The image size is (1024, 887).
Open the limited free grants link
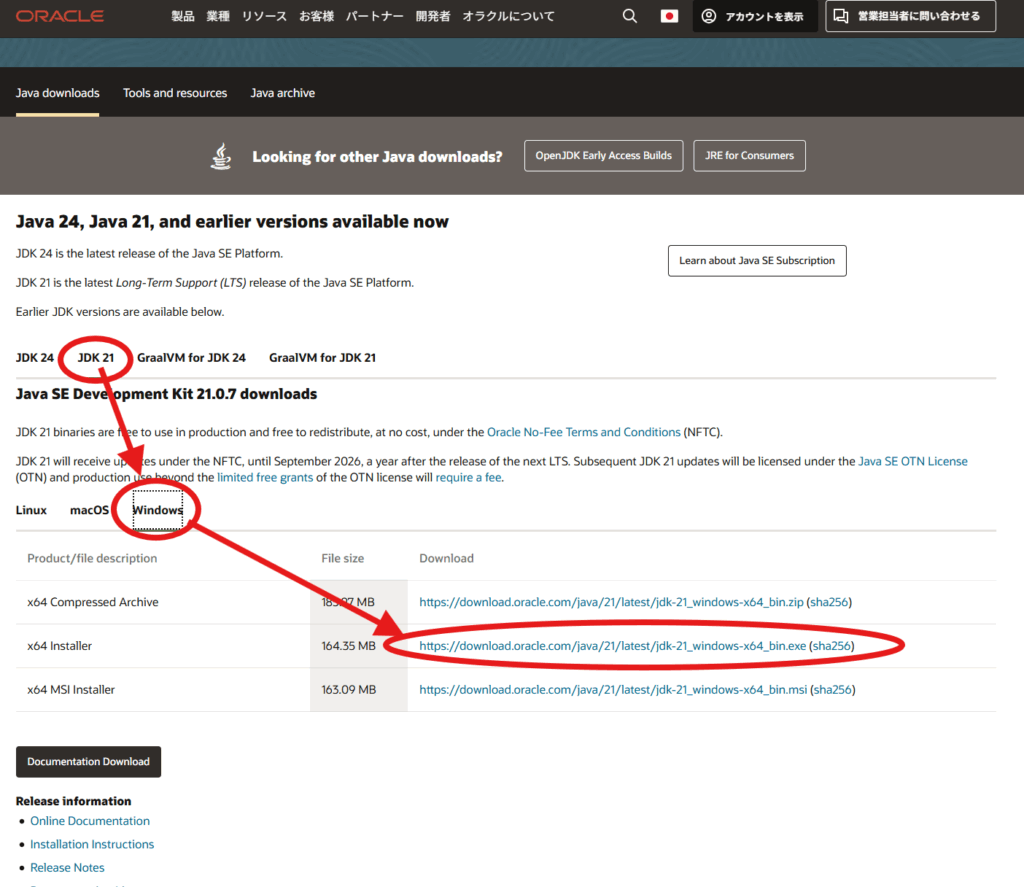pyautogui.click(x=265, y=477)
